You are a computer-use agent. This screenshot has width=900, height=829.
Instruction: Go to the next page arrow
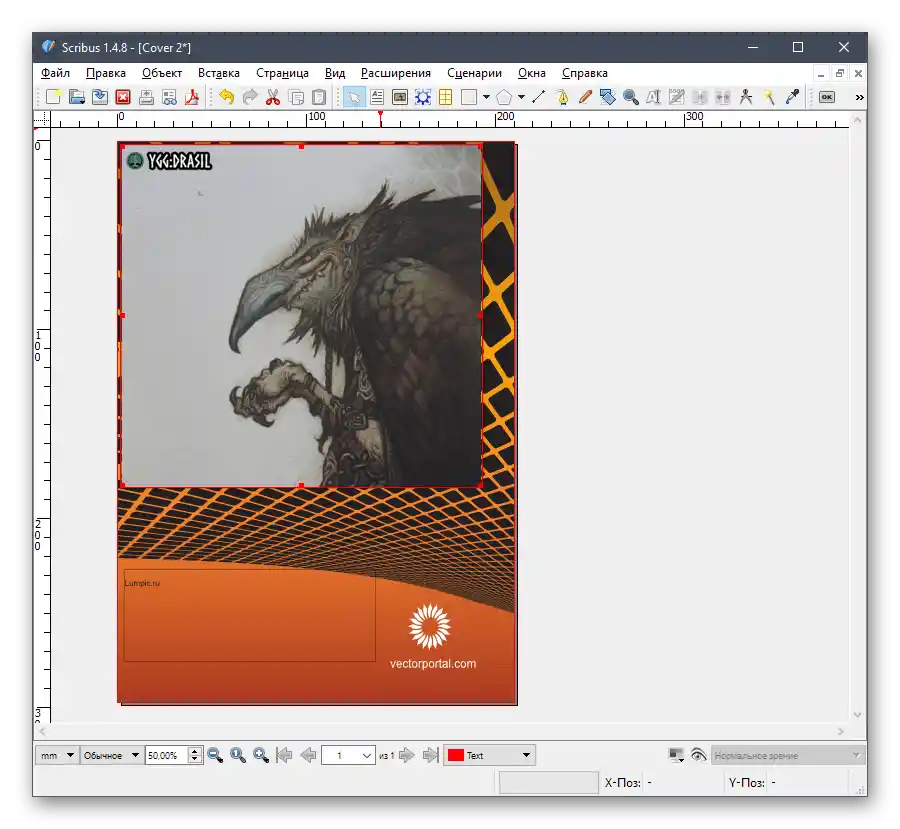[x=407, y=755]
